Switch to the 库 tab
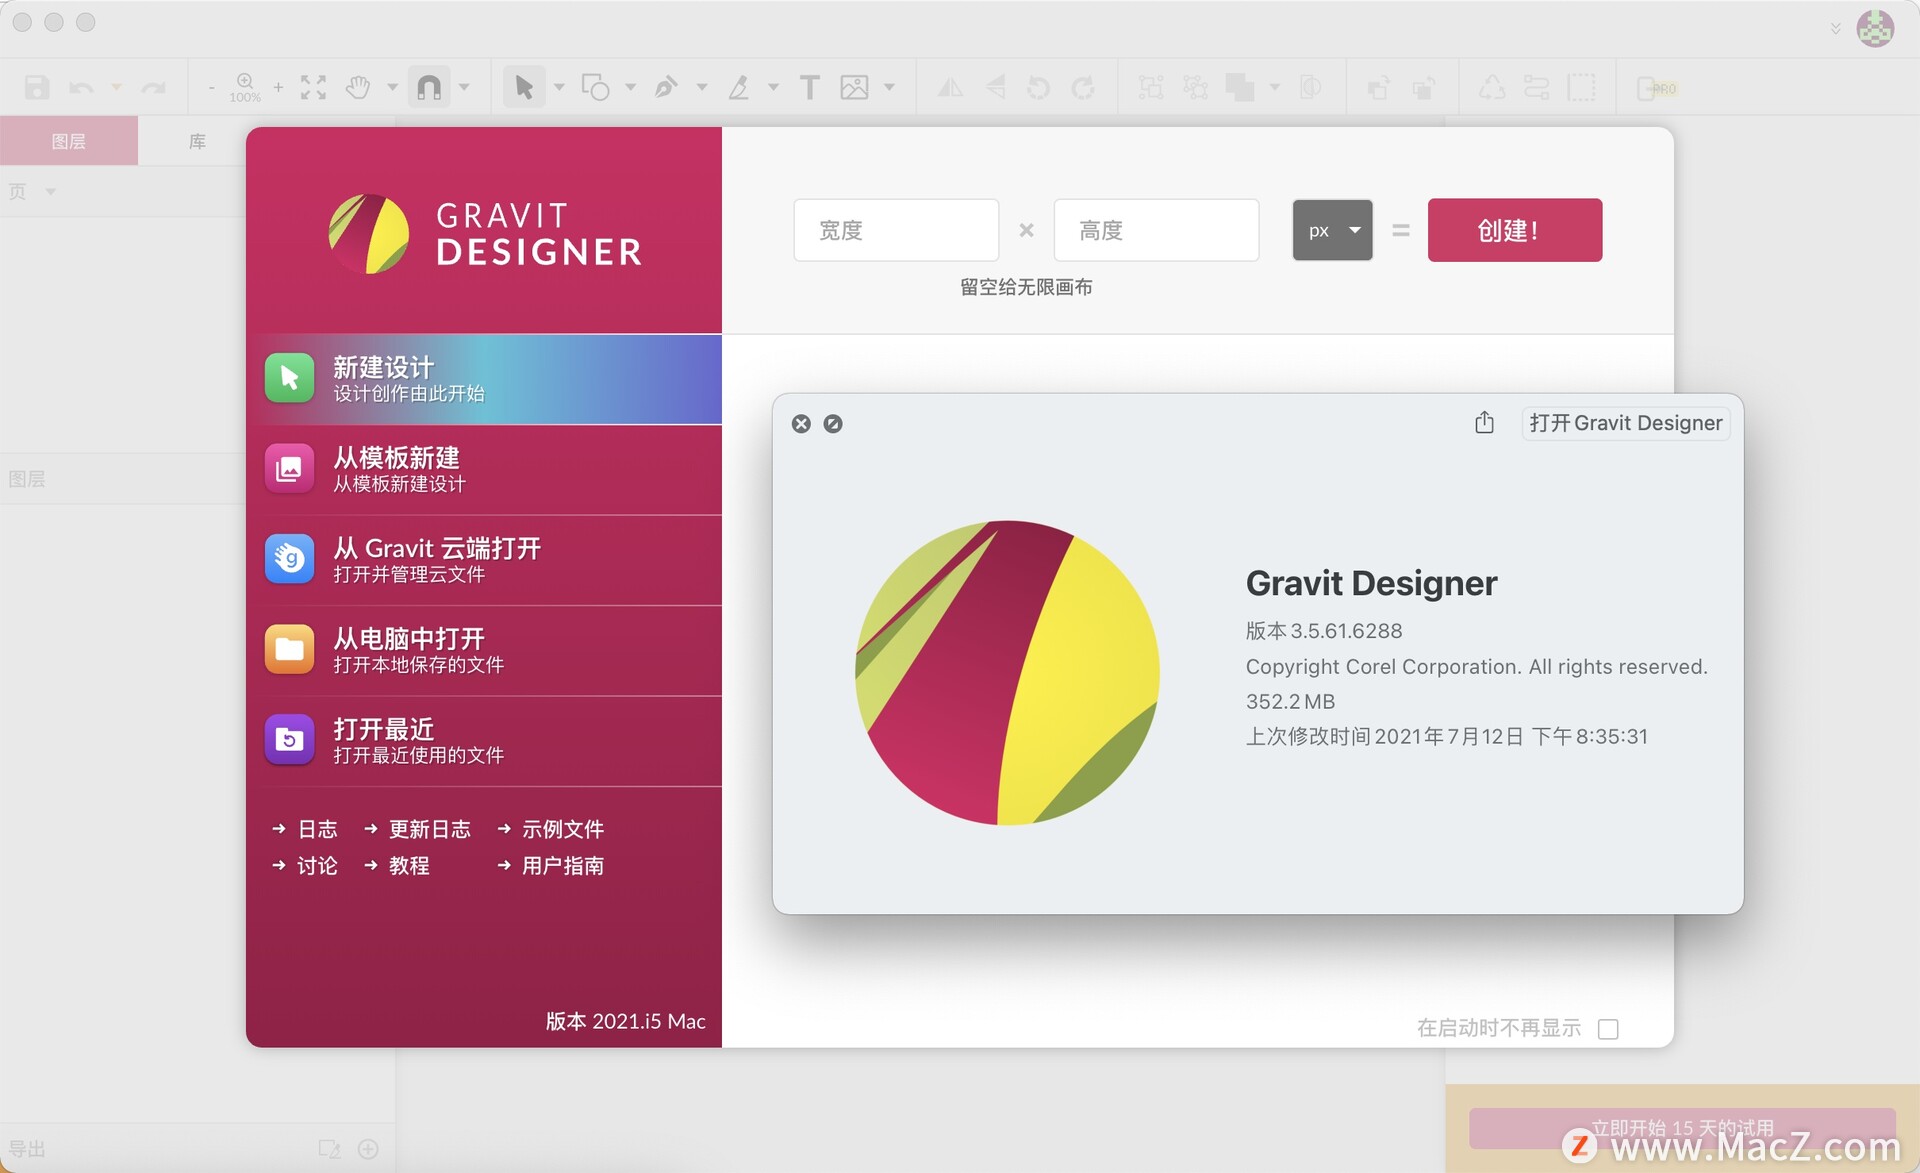The image size is (1920, 1173). tap(197, 141)
